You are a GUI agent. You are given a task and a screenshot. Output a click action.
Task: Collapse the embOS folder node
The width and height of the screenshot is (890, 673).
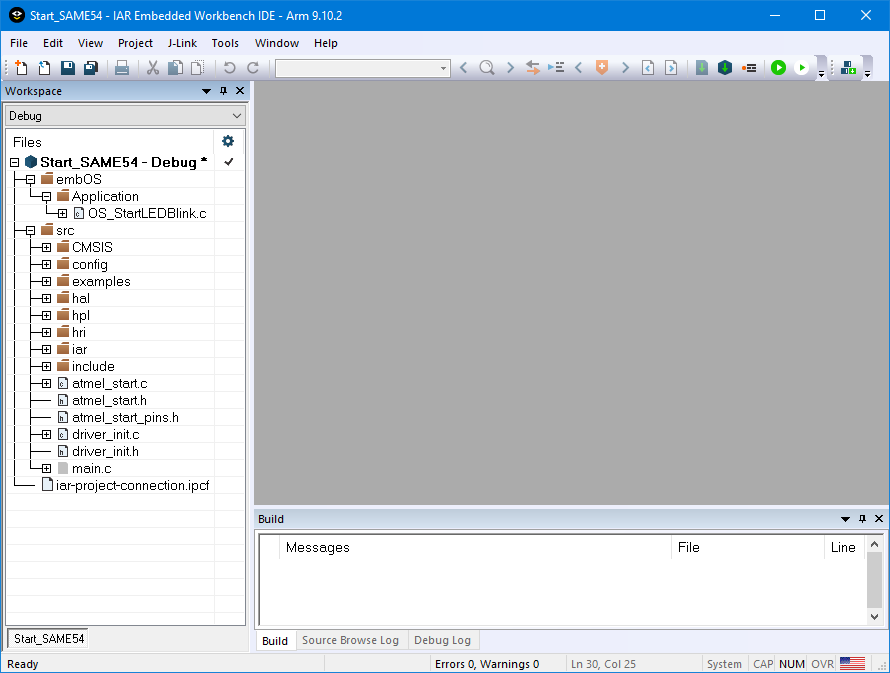[30, 179]
